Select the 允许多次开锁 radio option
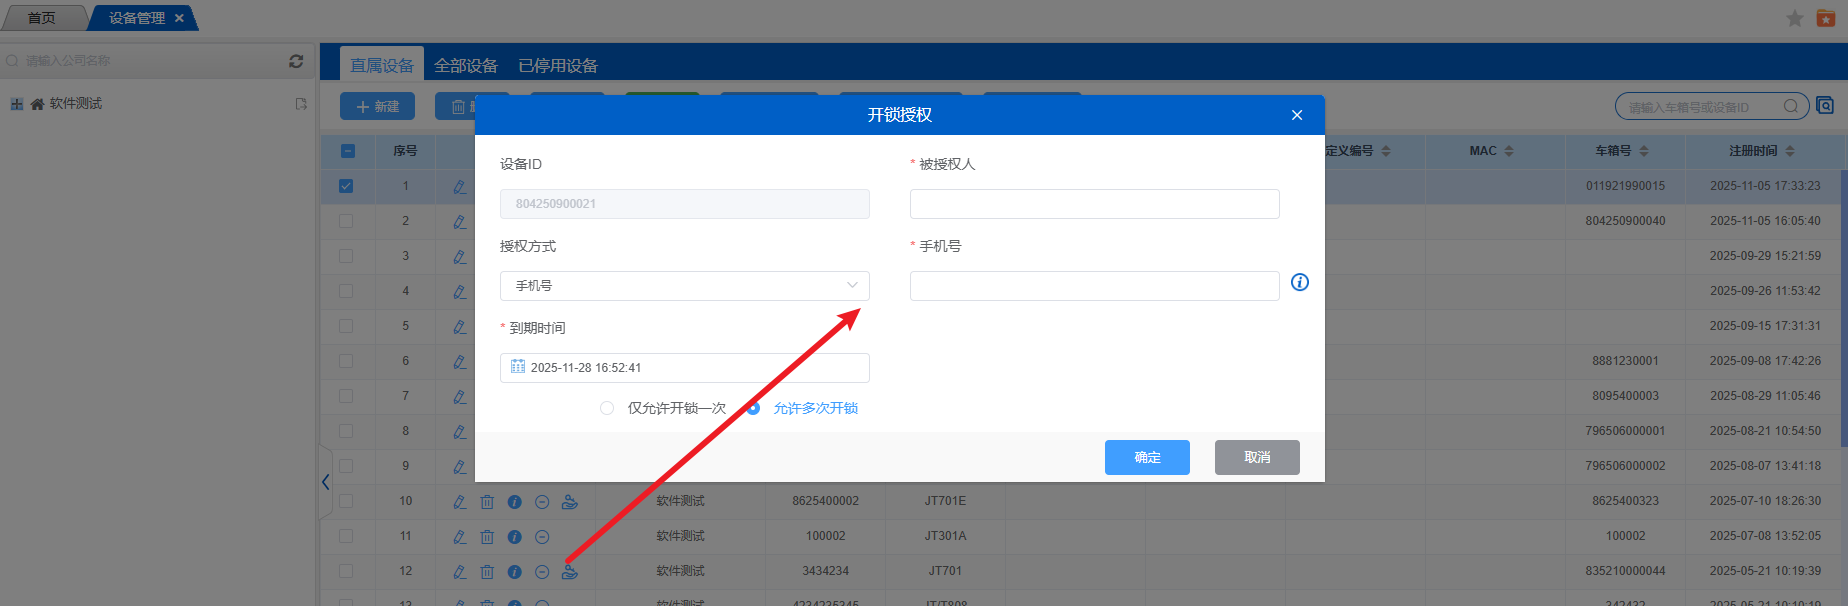Image resolution: width=1848 pixels, height=606 pixels. tap(754, 408)
